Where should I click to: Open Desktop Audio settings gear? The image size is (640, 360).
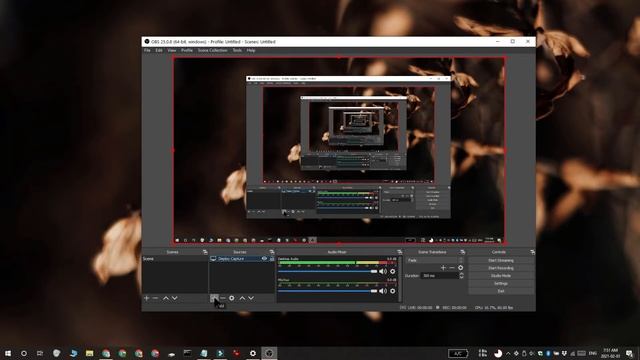point(393,271)
